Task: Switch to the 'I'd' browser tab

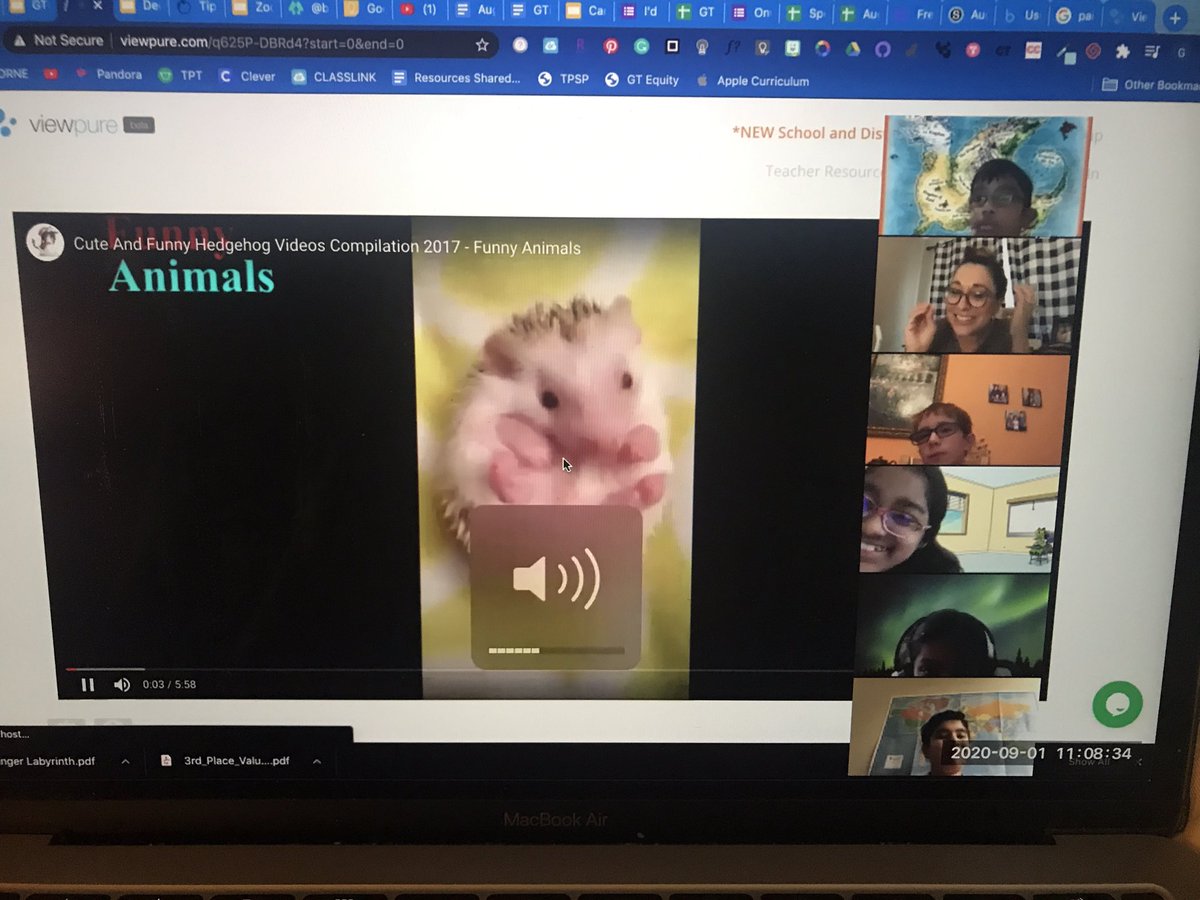Action: coord(642,11)
